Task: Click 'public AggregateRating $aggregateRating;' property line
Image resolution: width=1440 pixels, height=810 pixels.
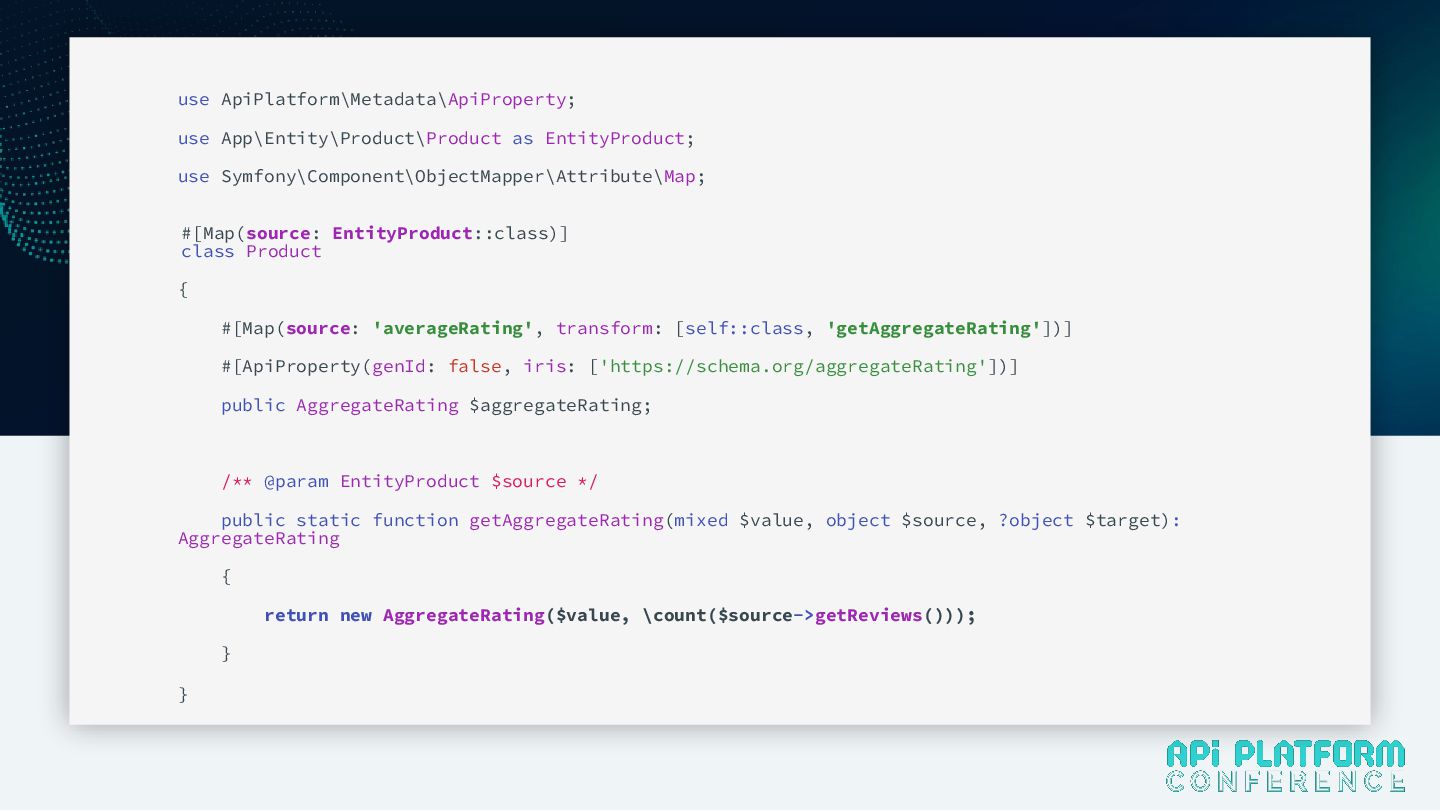Action: coord(436,405)
